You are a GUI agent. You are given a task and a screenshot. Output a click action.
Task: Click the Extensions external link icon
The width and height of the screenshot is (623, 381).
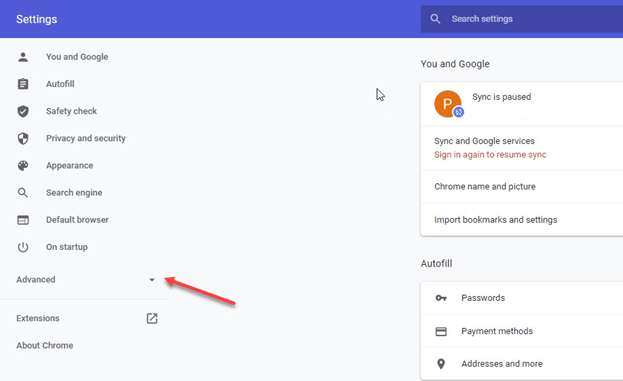(152, 318)
